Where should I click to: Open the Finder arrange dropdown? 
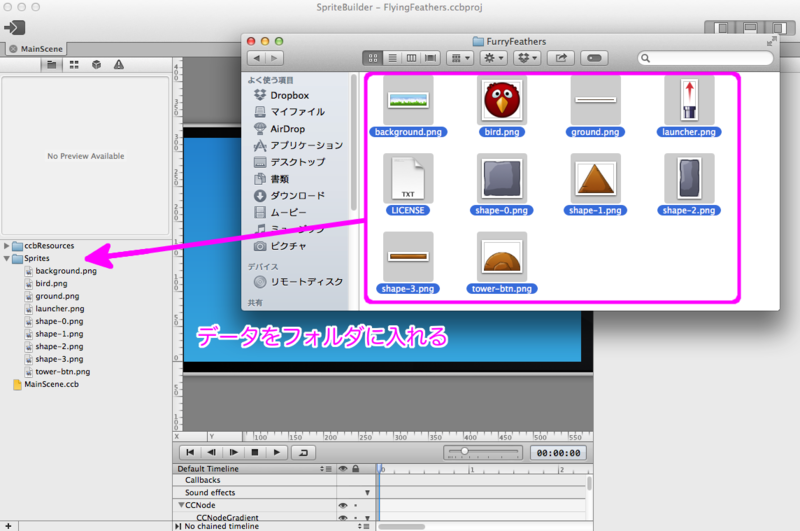pyautogui.click(x=460, y=58)
